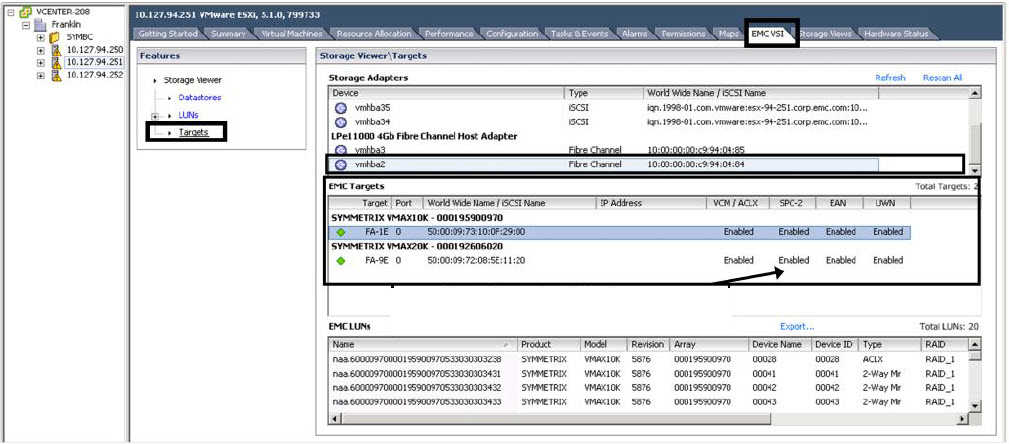Open the LUNs feature link
This screenshot has height=444, width=1009.
pos(188,115)
